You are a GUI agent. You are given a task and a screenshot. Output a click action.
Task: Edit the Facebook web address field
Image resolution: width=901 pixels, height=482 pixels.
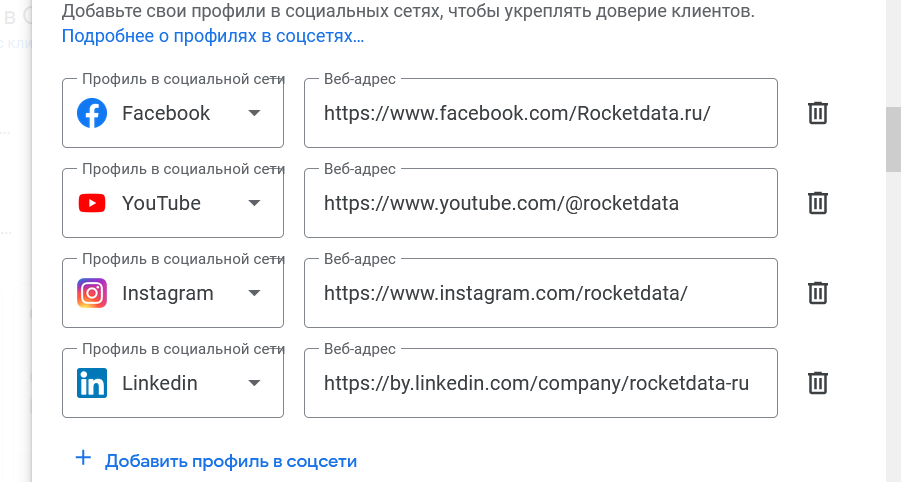[540, 113]
